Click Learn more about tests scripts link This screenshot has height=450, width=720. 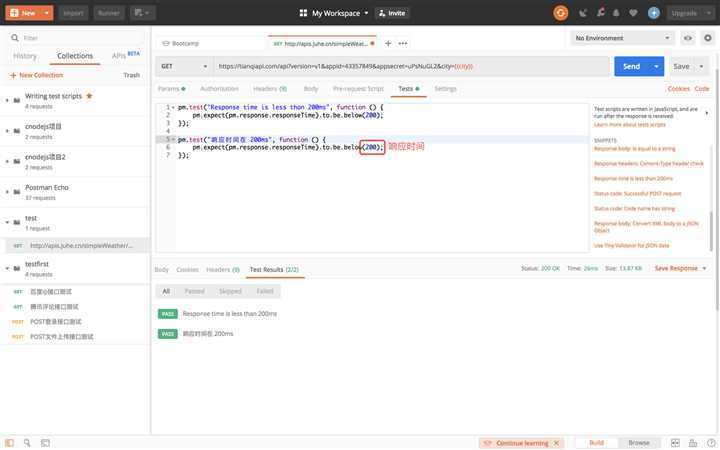tap(629, 125)
